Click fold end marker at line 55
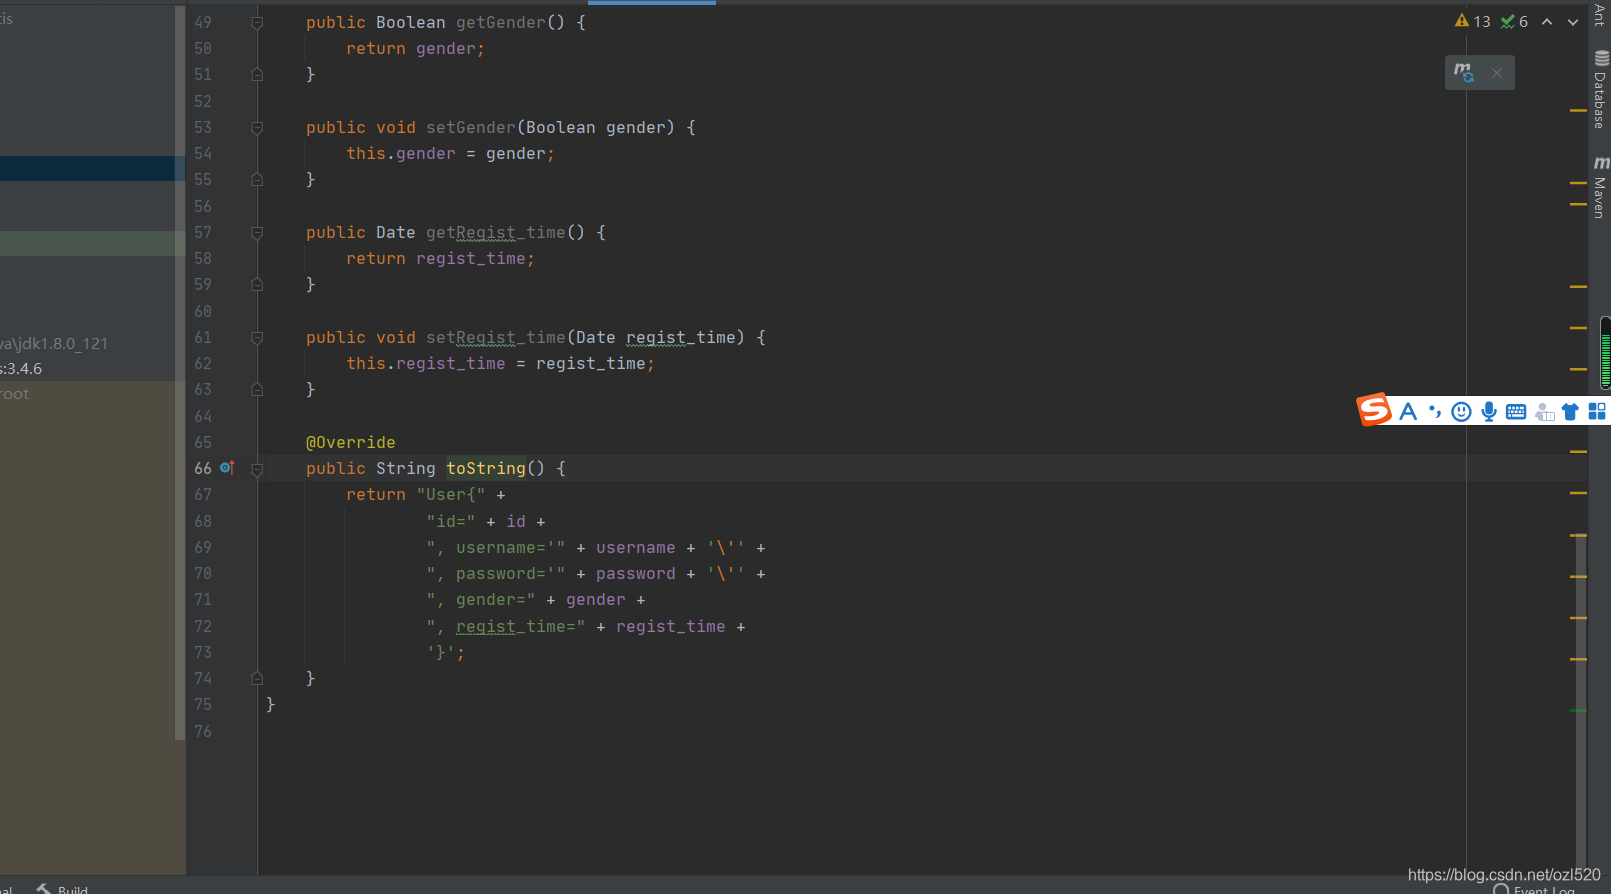The image size is (1611, 894). pos(257,179)
